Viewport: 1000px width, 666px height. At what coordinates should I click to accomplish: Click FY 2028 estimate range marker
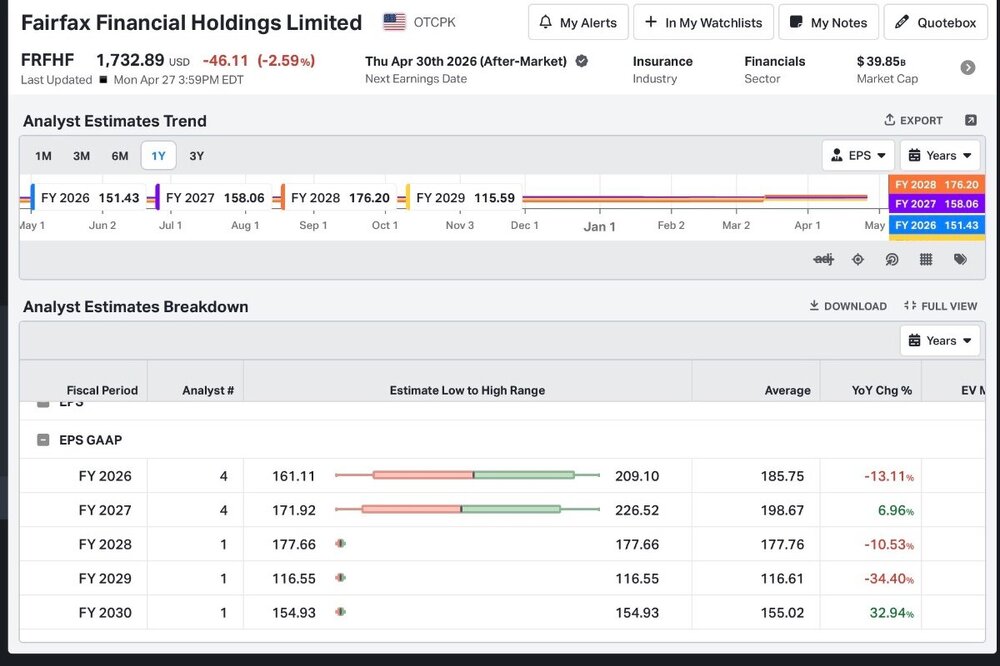[341, 544]
